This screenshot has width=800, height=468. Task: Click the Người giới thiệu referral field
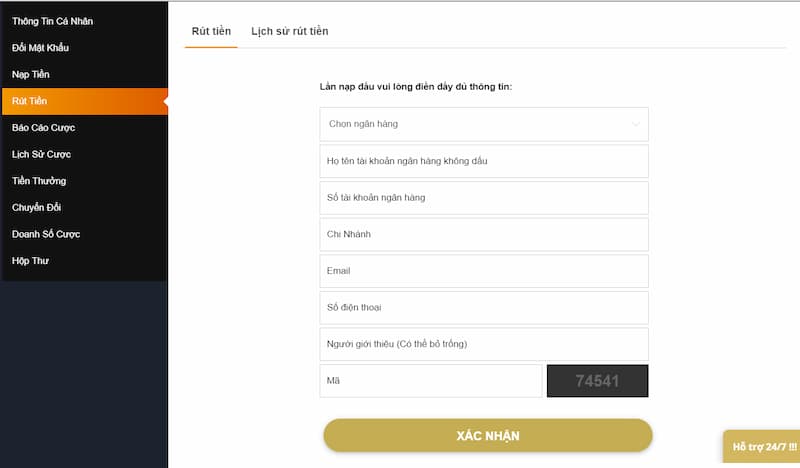(484, 344)
